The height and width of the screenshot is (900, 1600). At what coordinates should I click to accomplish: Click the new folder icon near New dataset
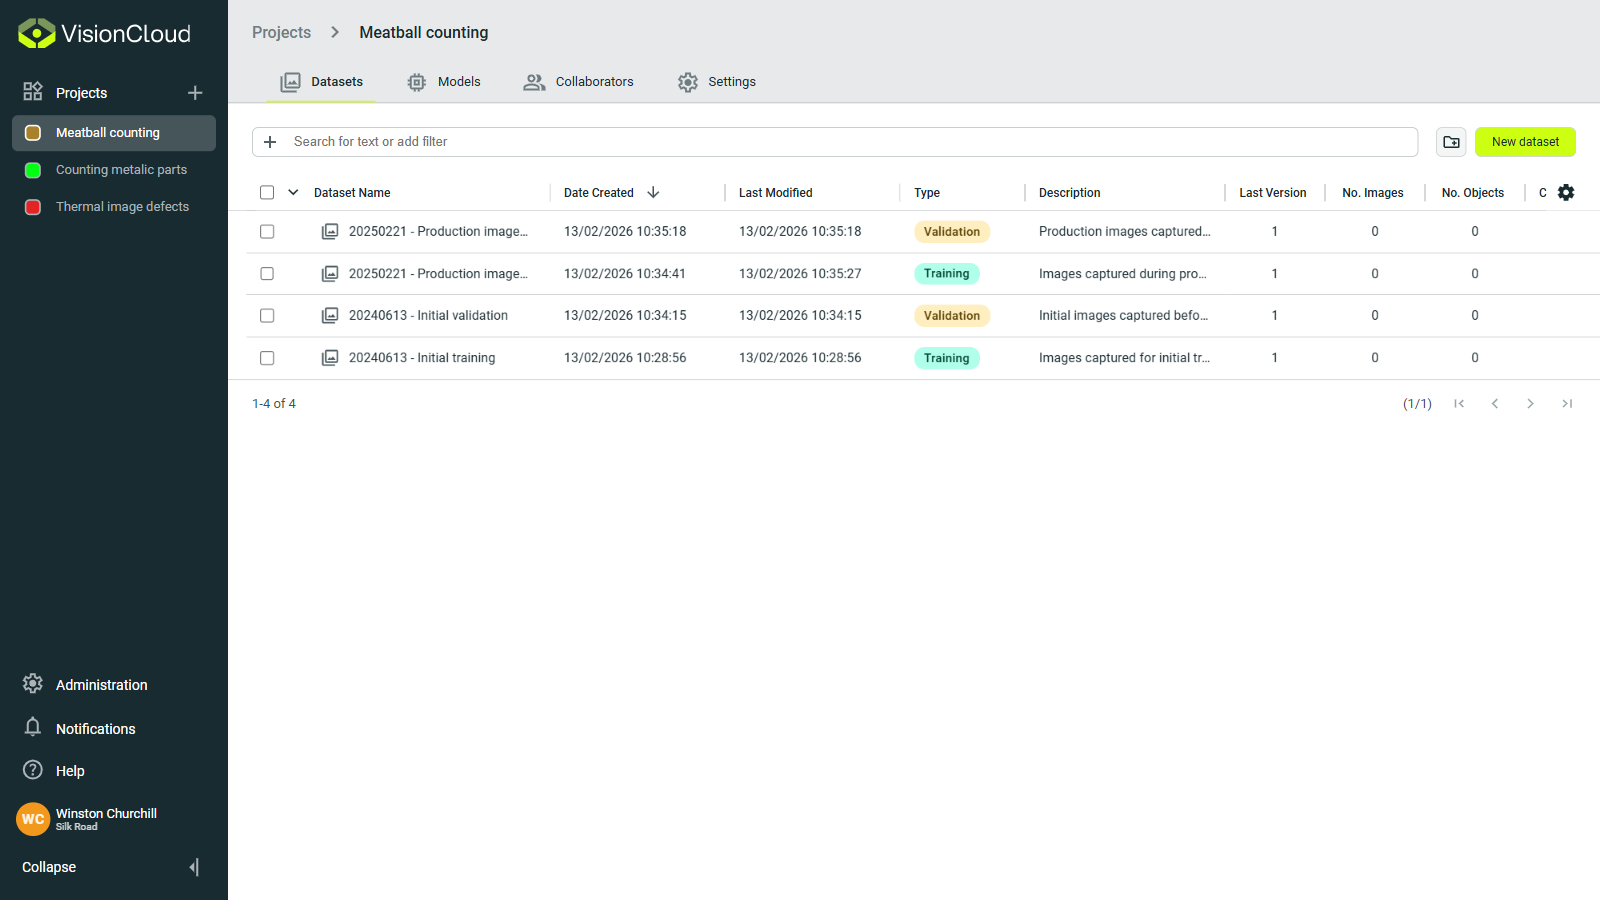[1451, 141]
